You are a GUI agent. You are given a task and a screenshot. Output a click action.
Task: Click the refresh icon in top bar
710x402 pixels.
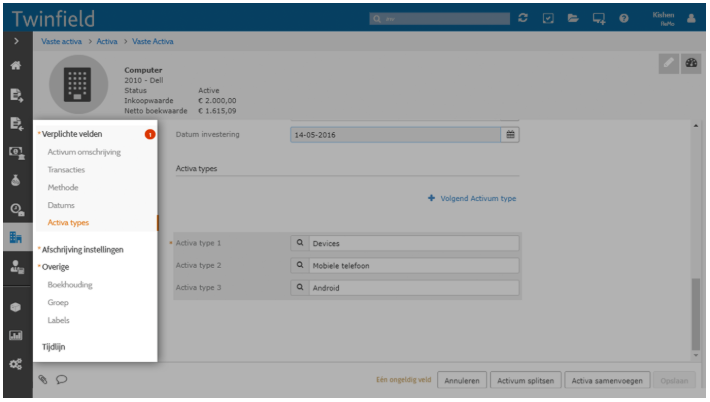pyautogui.click(x=523, y=18)
